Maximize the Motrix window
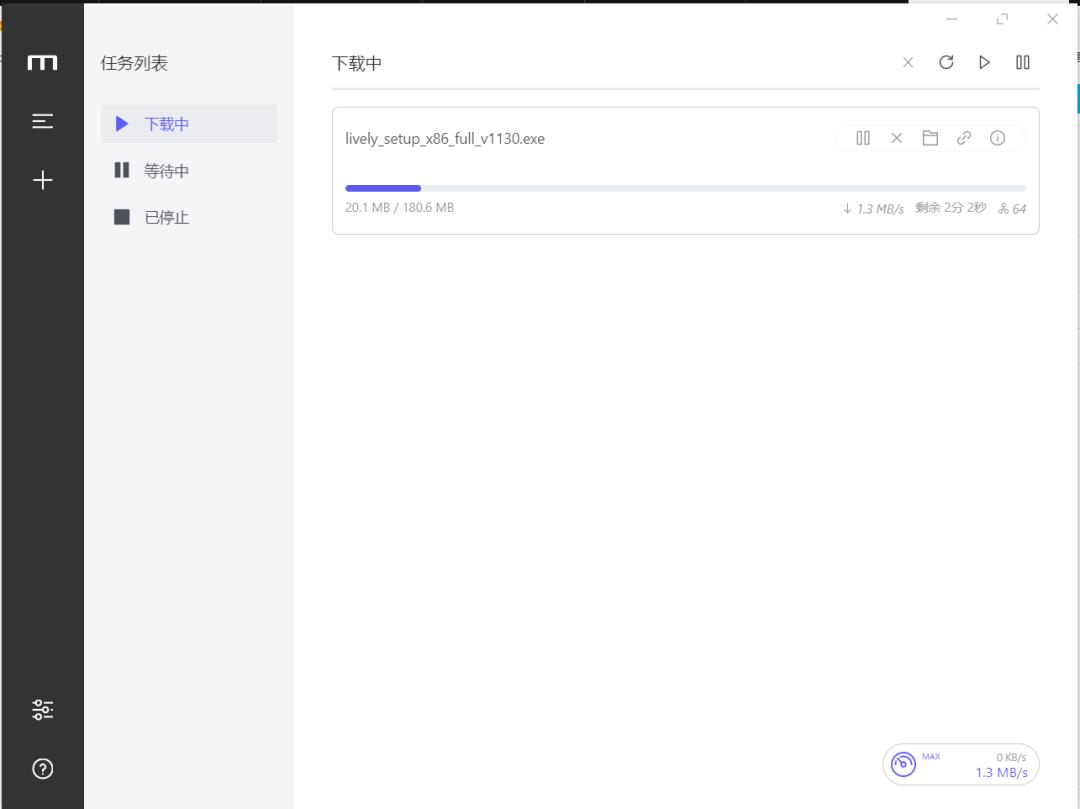This screenshot has height=809, width=1080. 1002,19
